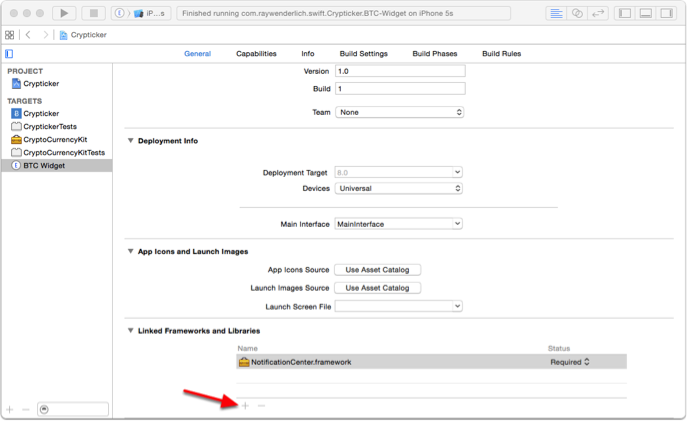687x421 pixels.
Task: Select the NotificationCenter.framework row
Action: coord(432,362)
